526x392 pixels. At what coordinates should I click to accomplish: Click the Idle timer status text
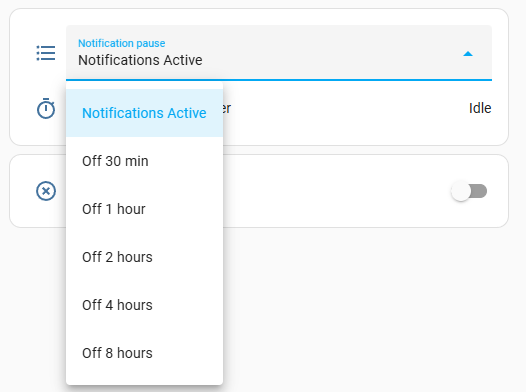click(x=480, y=108)
